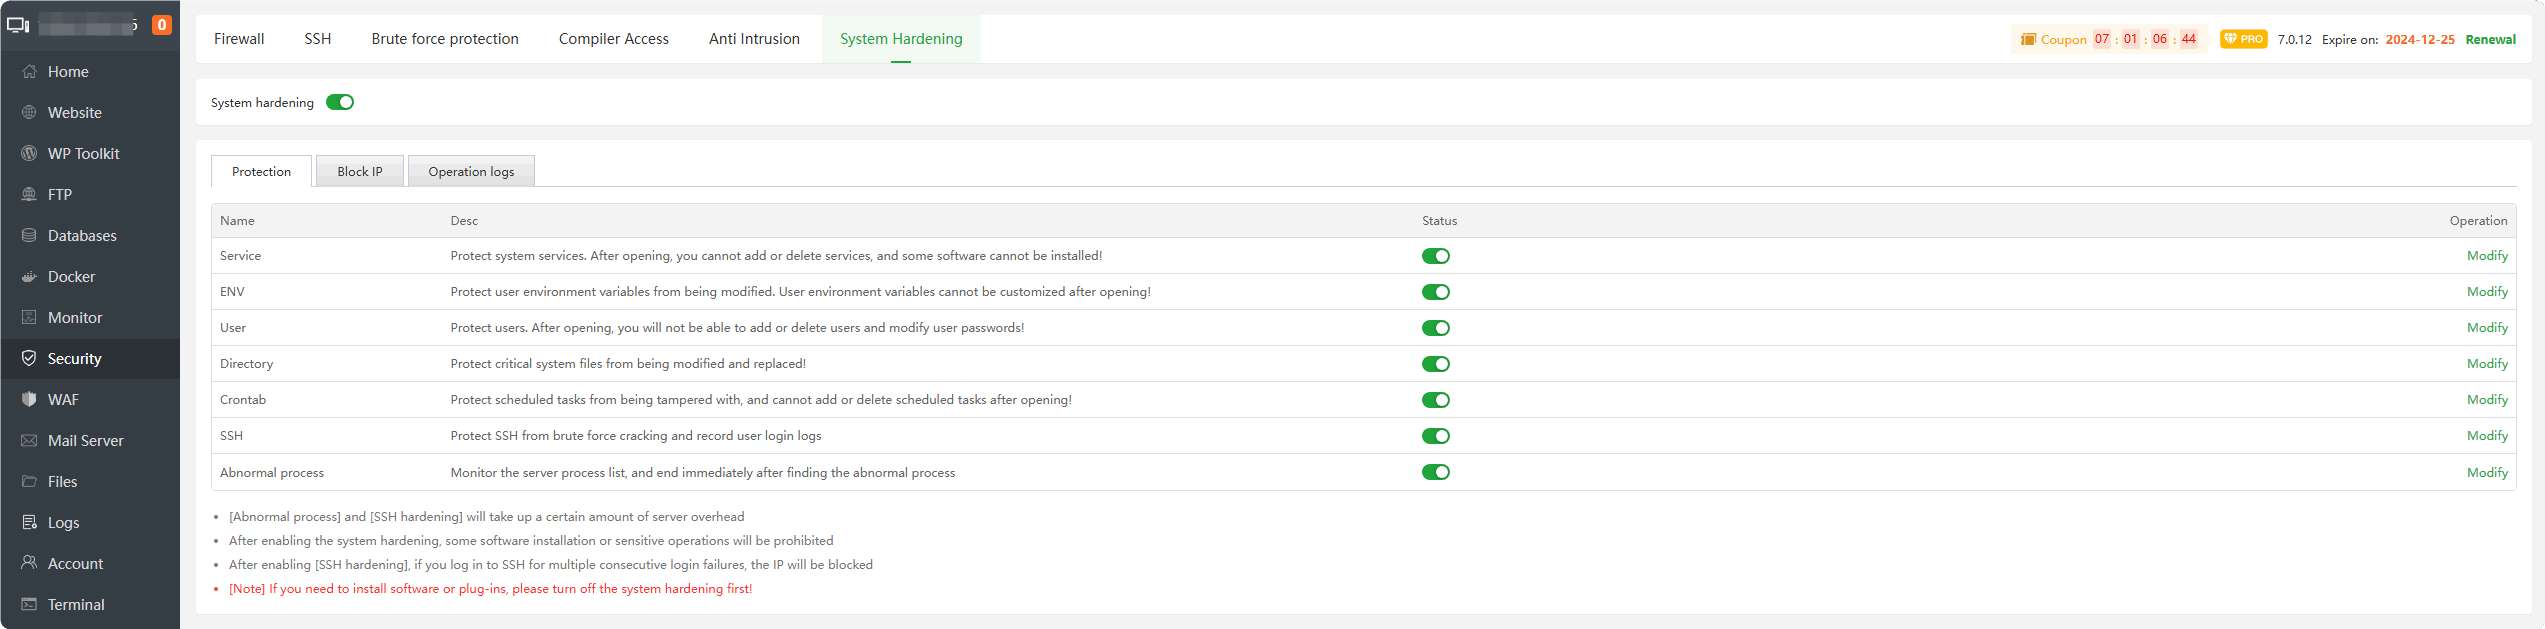
Task: Click the green Renewal link
Action: 2490,40
